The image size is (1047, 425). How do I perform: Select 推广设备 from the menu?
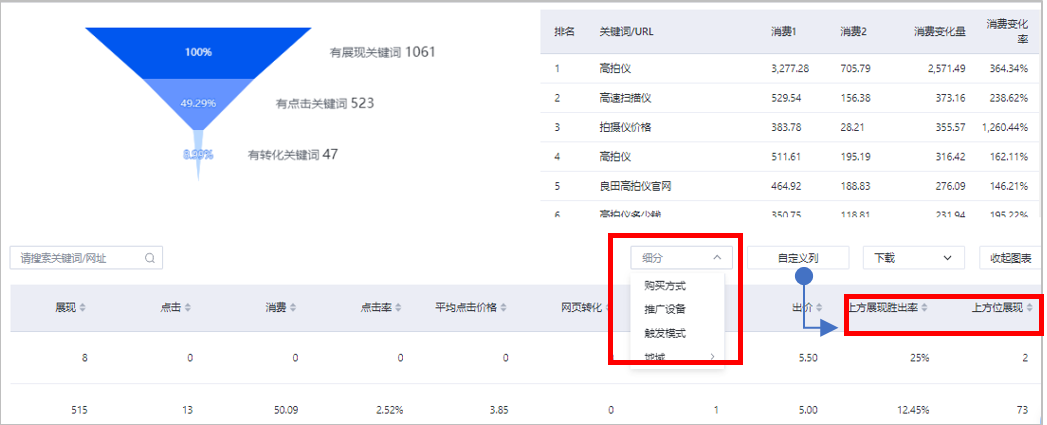(x=665, y=309)
